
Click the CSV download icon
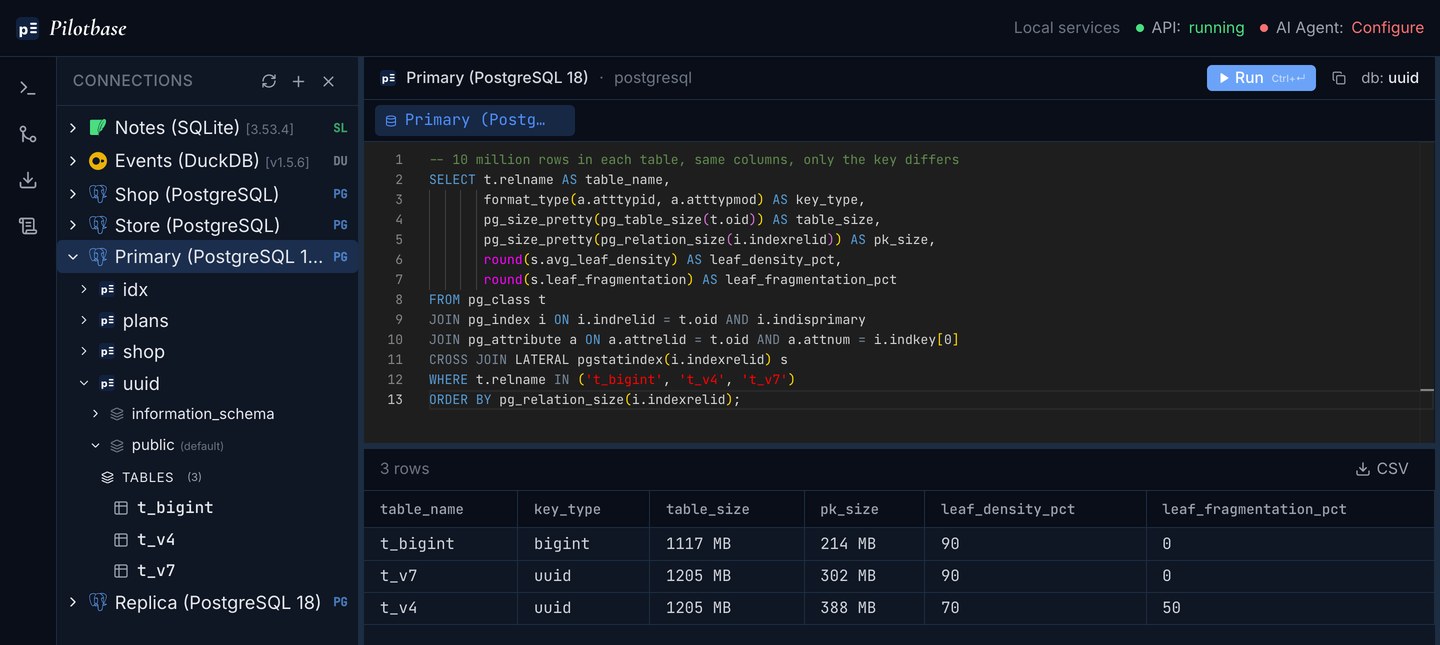(1362, 469)
